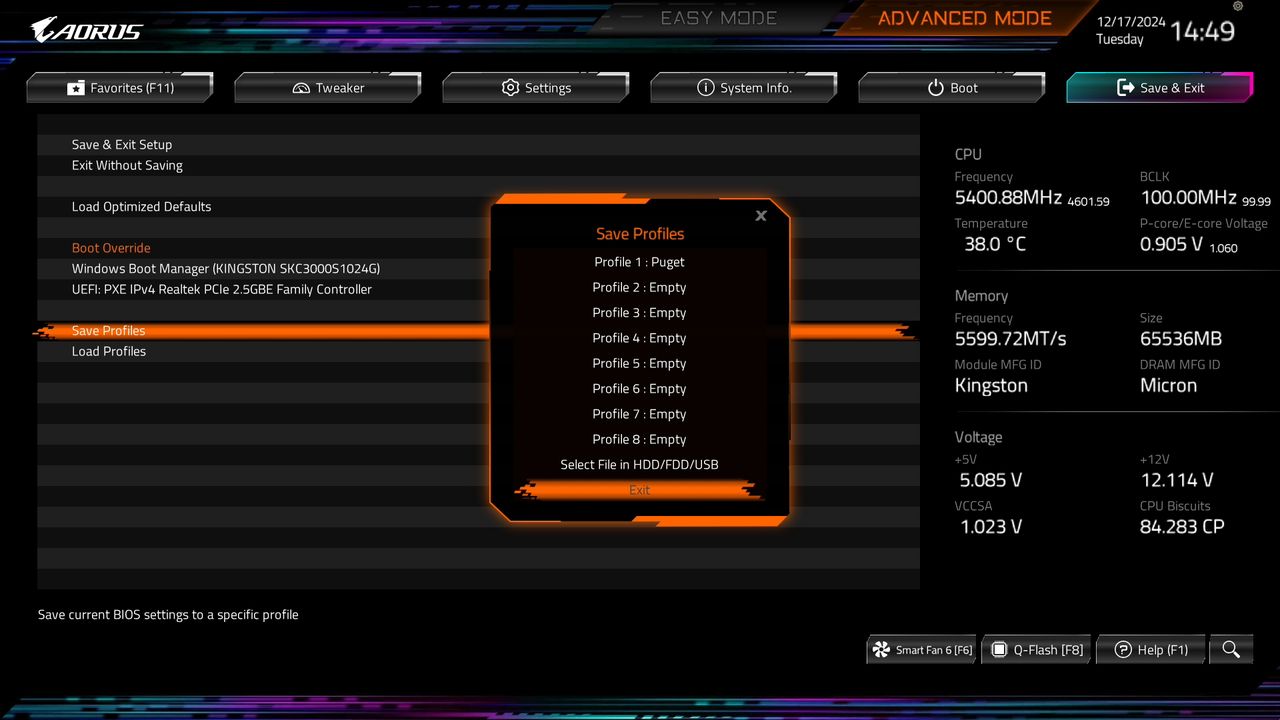Image resolution: width=1280 pixels, height=720 pixels.
Task: Choose Profile 2 : Empty slot
Action: tap(640, 287)
